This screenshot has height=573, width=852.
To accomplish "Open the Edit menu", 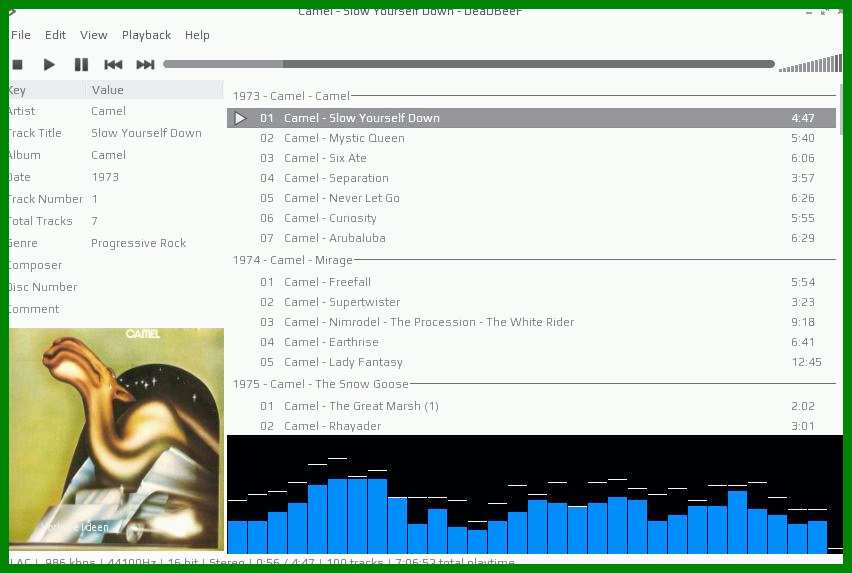I will [55, 35].
